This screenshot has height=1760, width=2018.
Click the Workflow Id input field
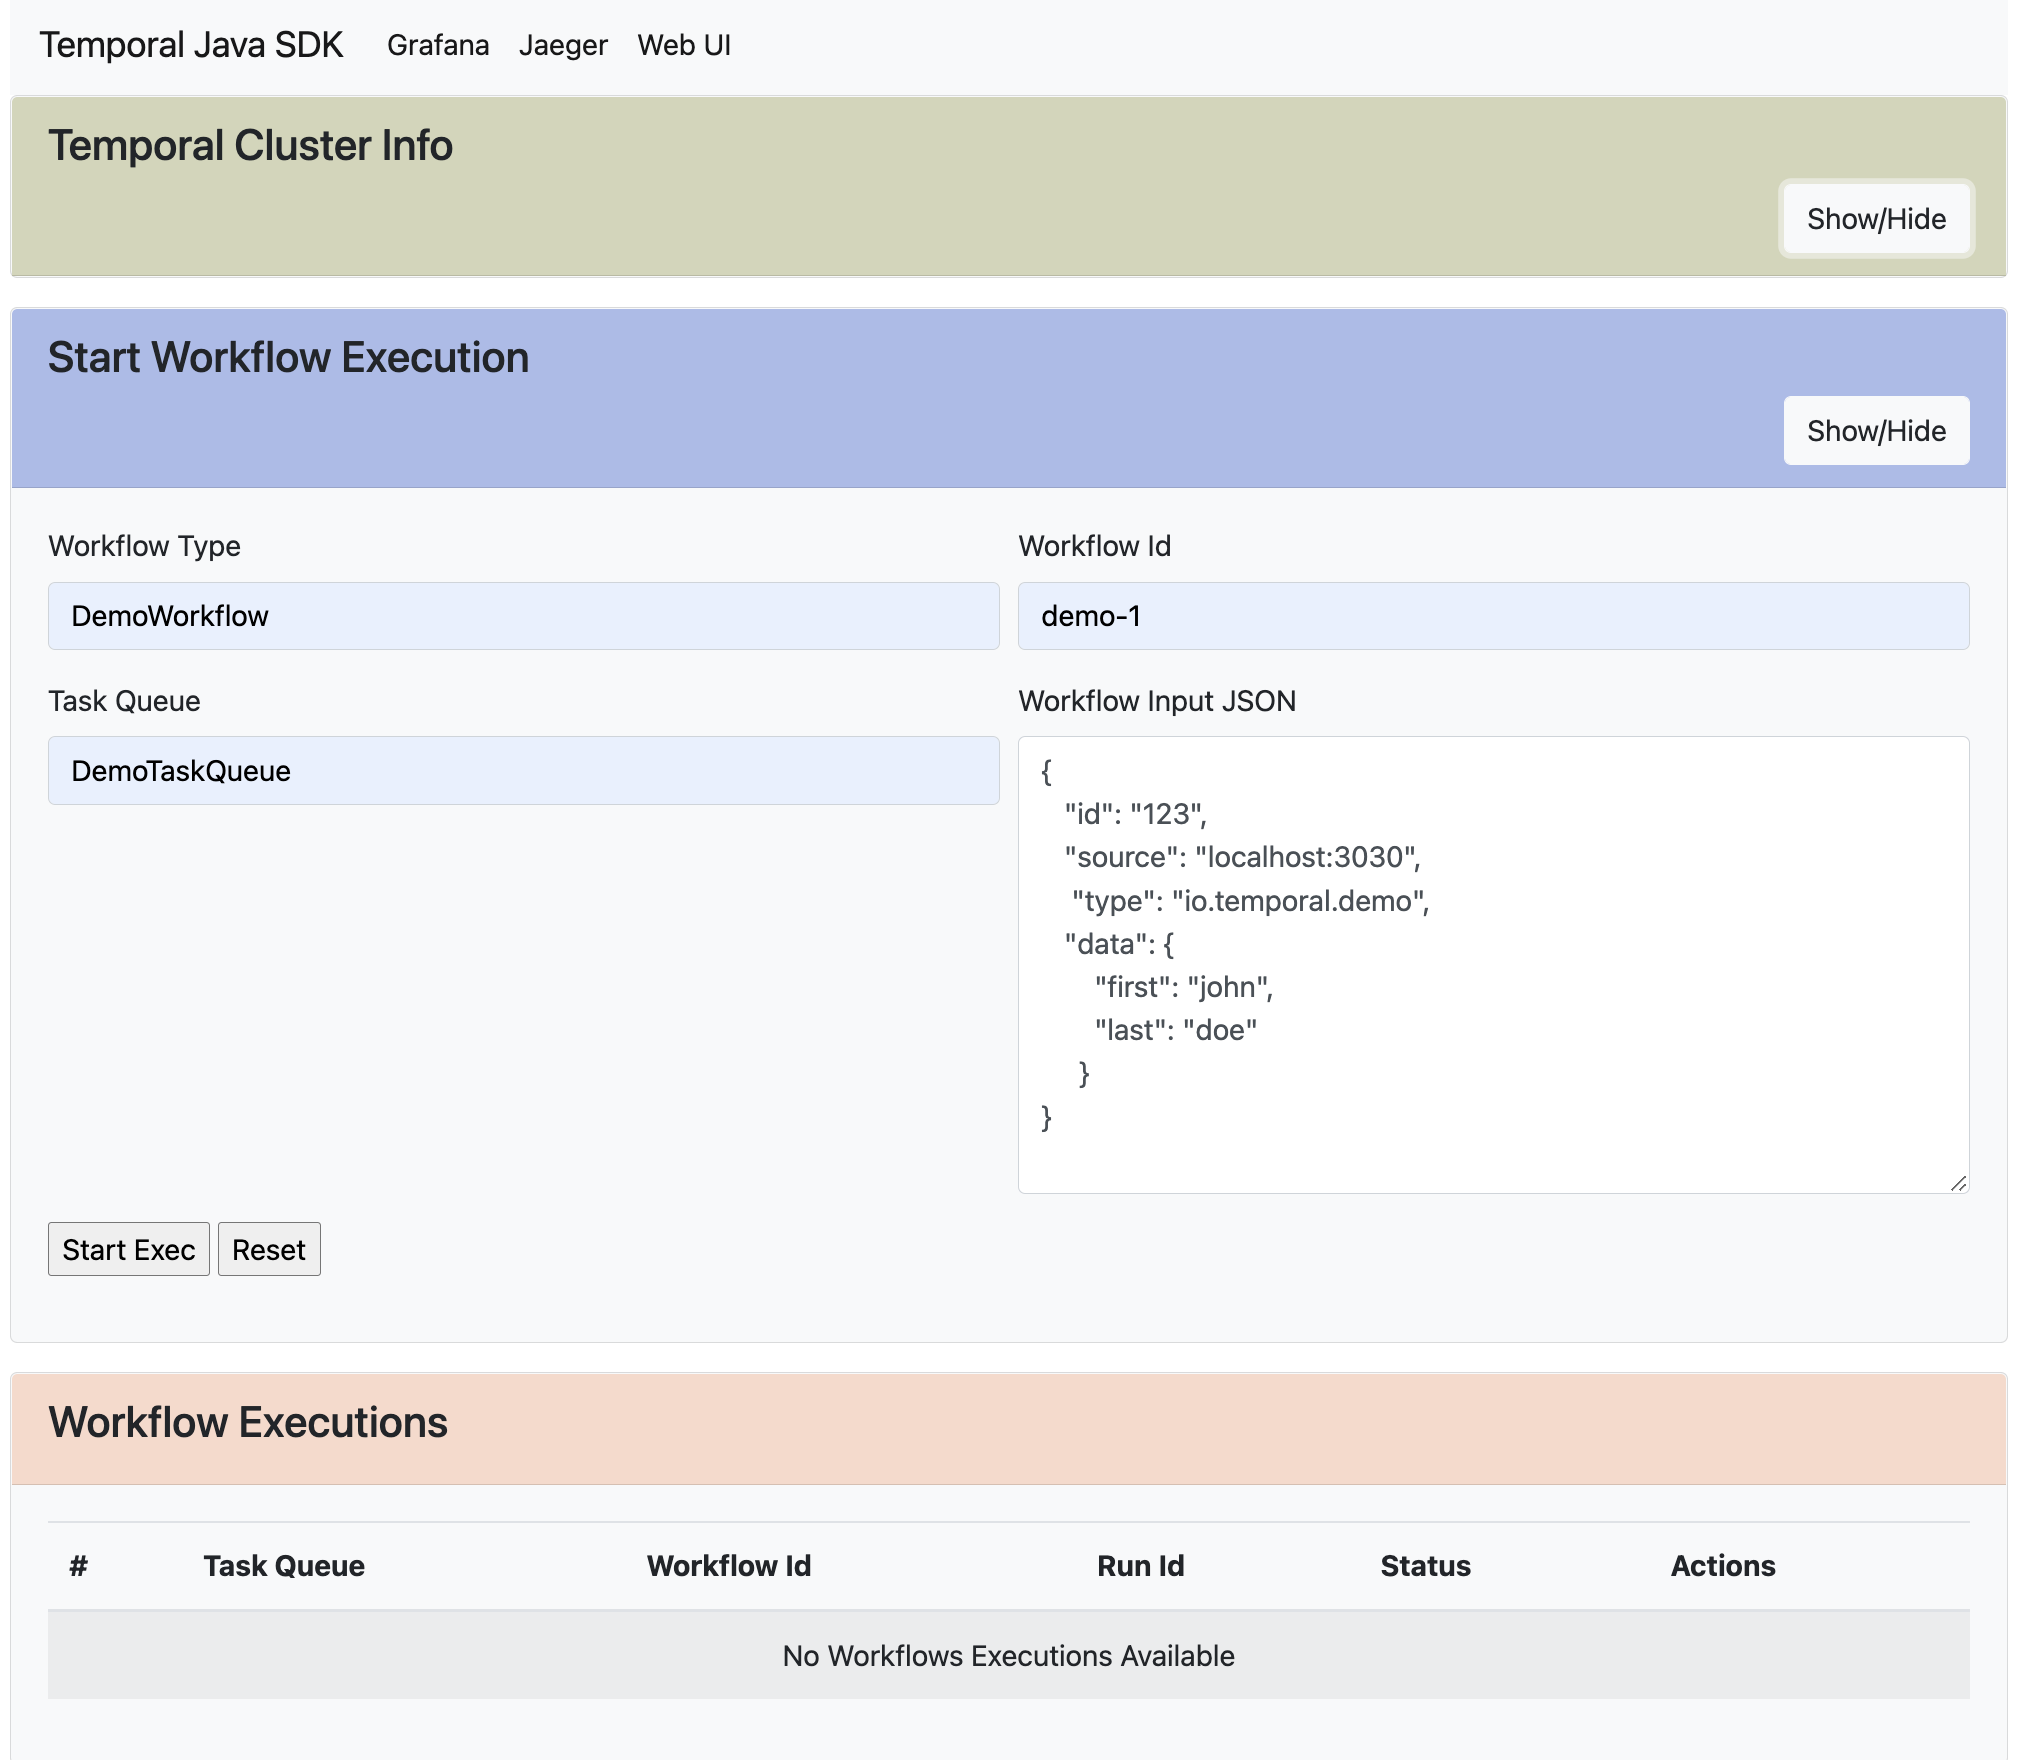click(1493, 616)
